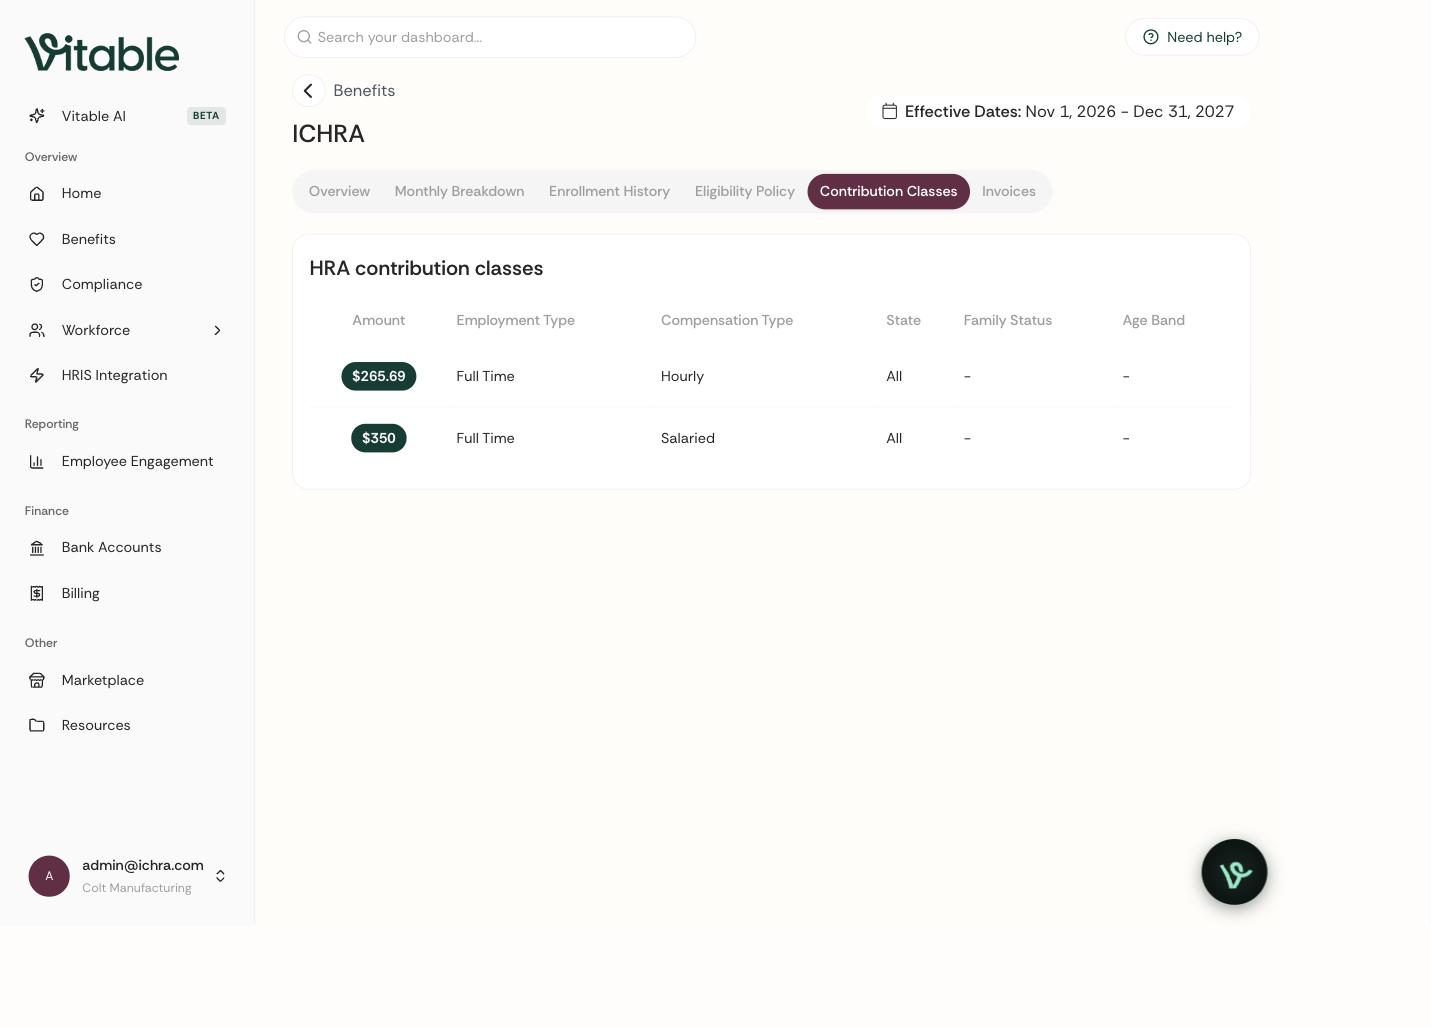Click the Colt Manufacturing company name

pyautogui.click(x=137, y=888)
